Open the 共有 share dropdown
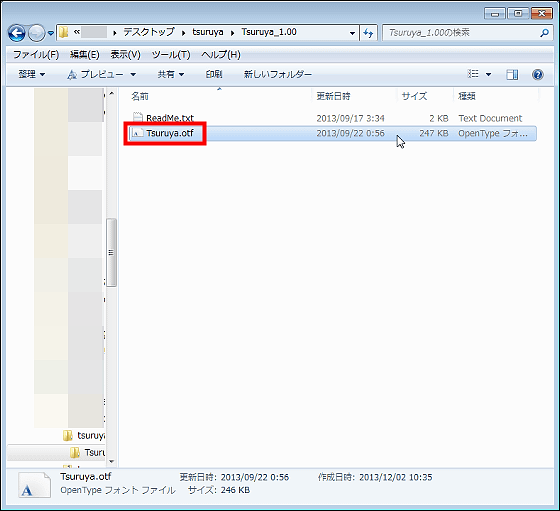The height and width of the screenshot is (511, 560). (171, 74)
